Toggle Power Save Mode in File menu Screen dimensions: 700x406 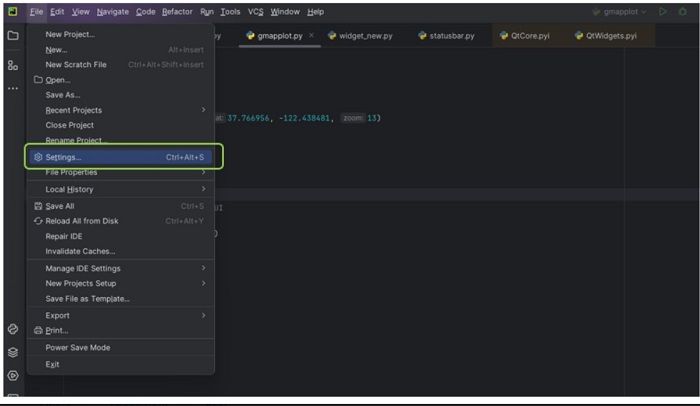(x=78, y=348)
